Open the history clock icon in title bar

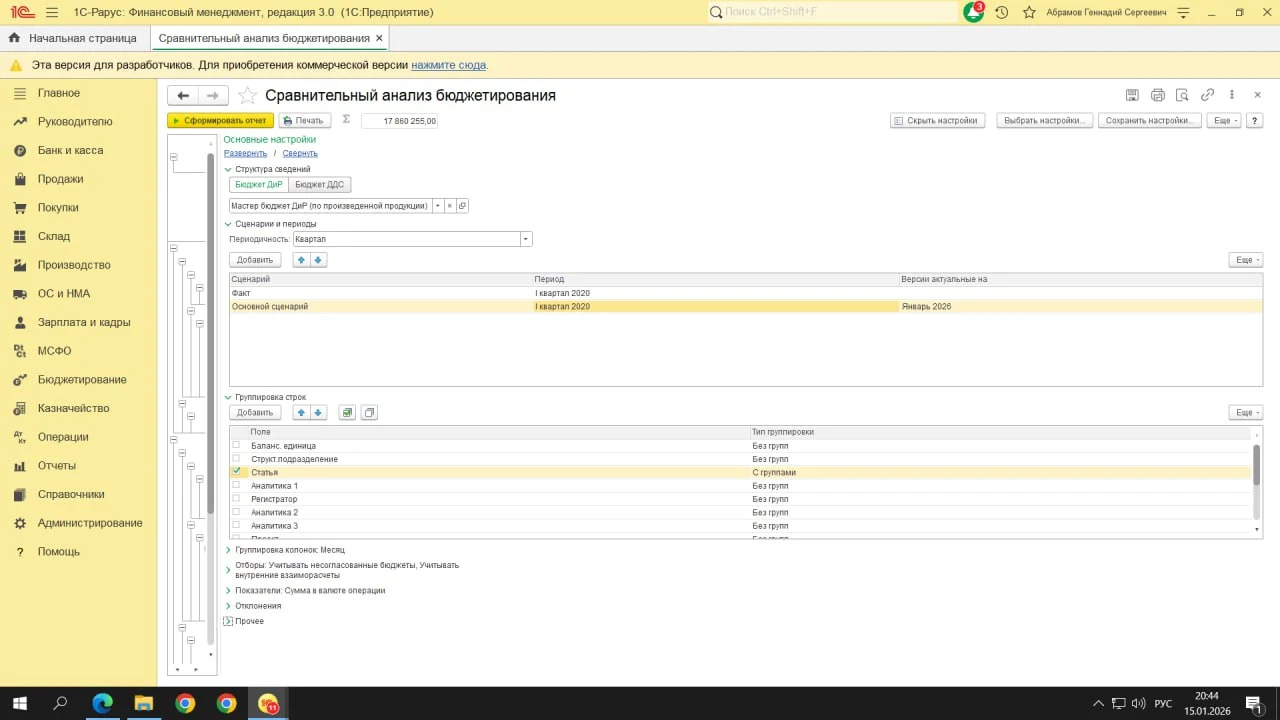pyautogui.click(x=1001, y=12)
